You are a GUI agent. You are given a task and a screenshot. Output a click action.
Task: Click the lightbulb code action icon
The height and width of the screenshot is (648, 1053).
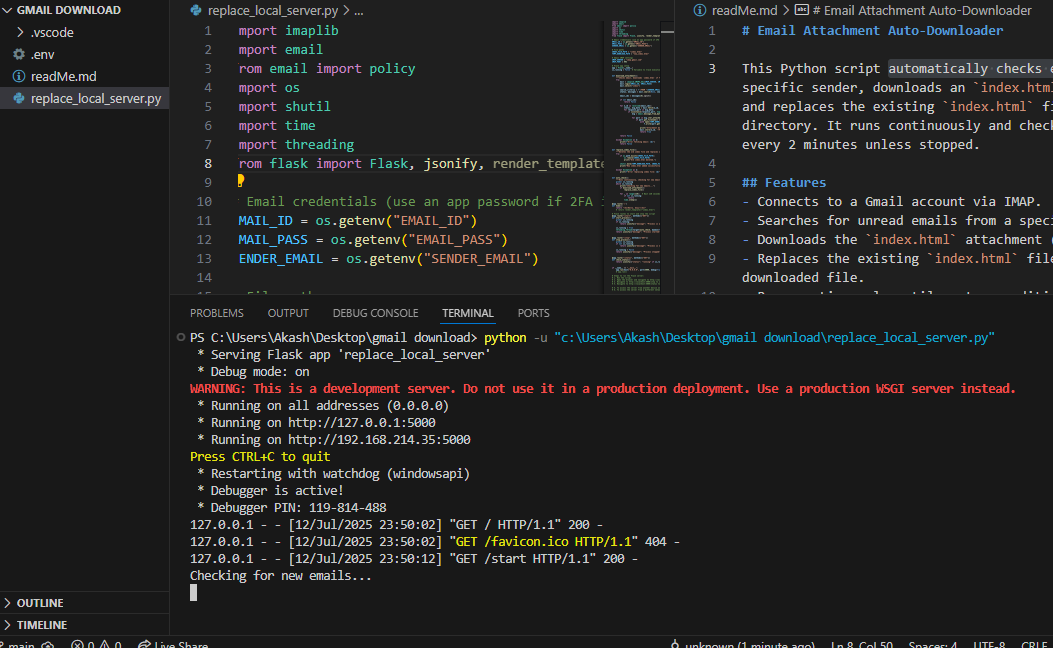(x=240, y=182)
